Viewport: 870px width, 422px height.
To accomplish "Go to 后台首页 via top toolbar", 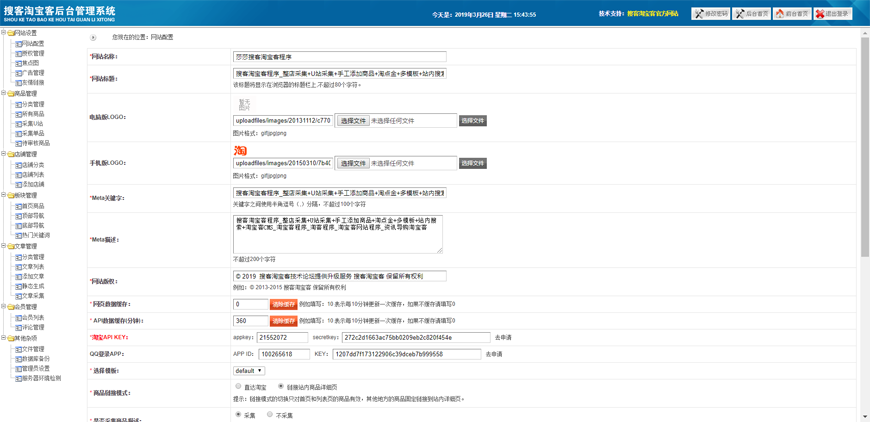I will pyautogui.click(x=751, y=14).
